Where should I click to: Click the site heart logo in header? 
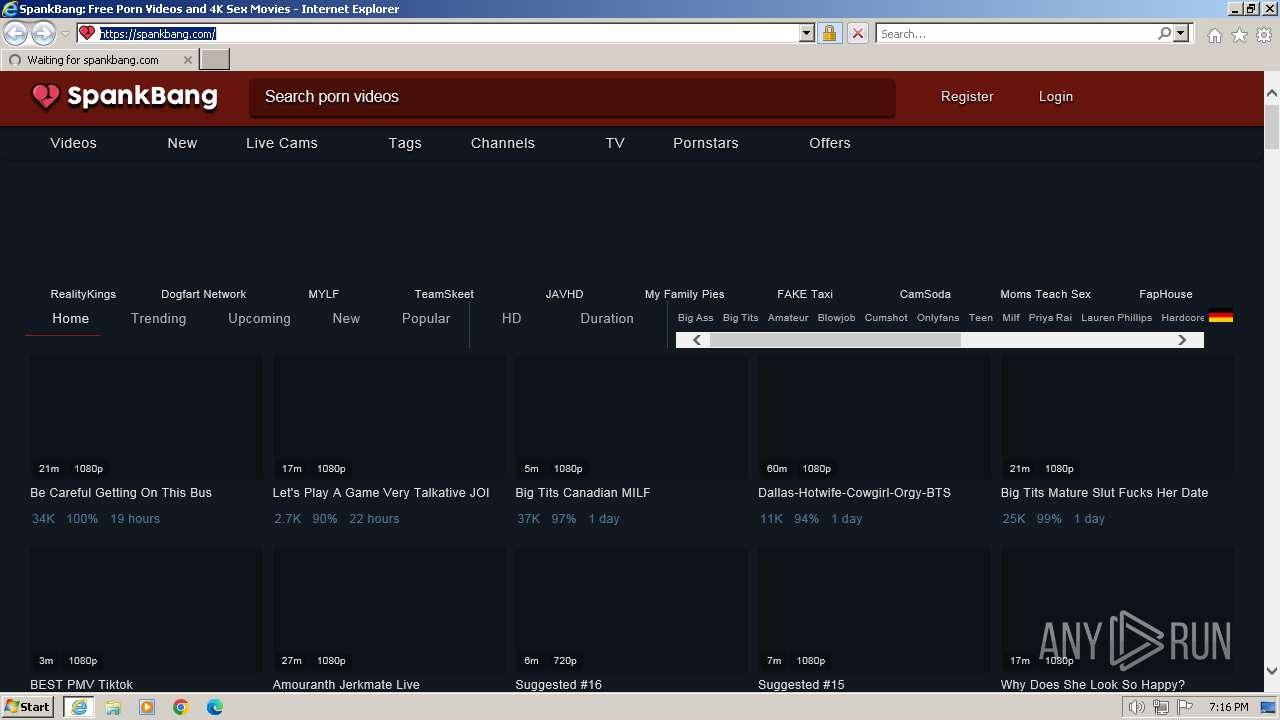pyautogui.click(x=46, y=97)
